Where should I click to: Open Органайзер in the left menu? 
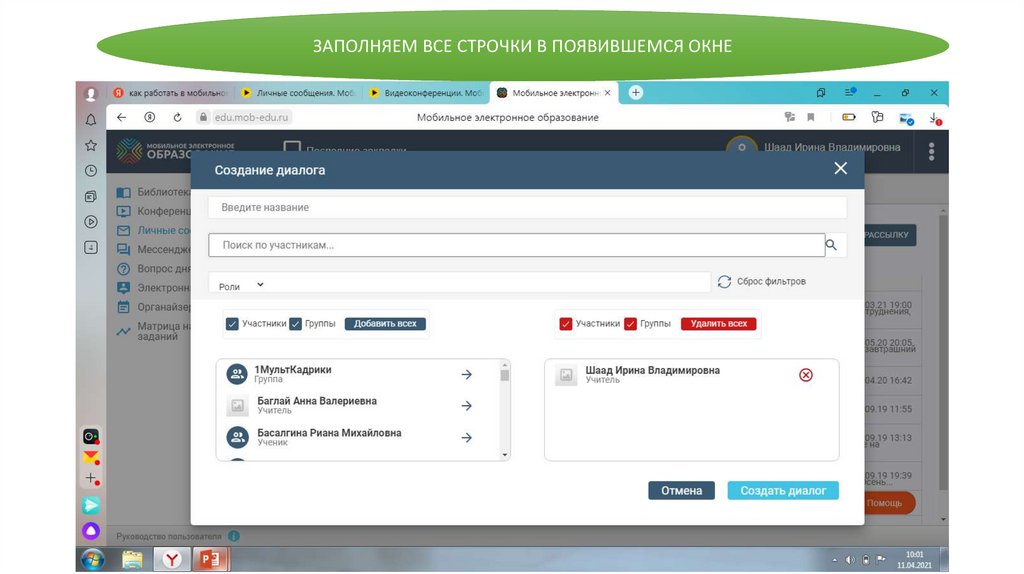[x=153, y=307]
